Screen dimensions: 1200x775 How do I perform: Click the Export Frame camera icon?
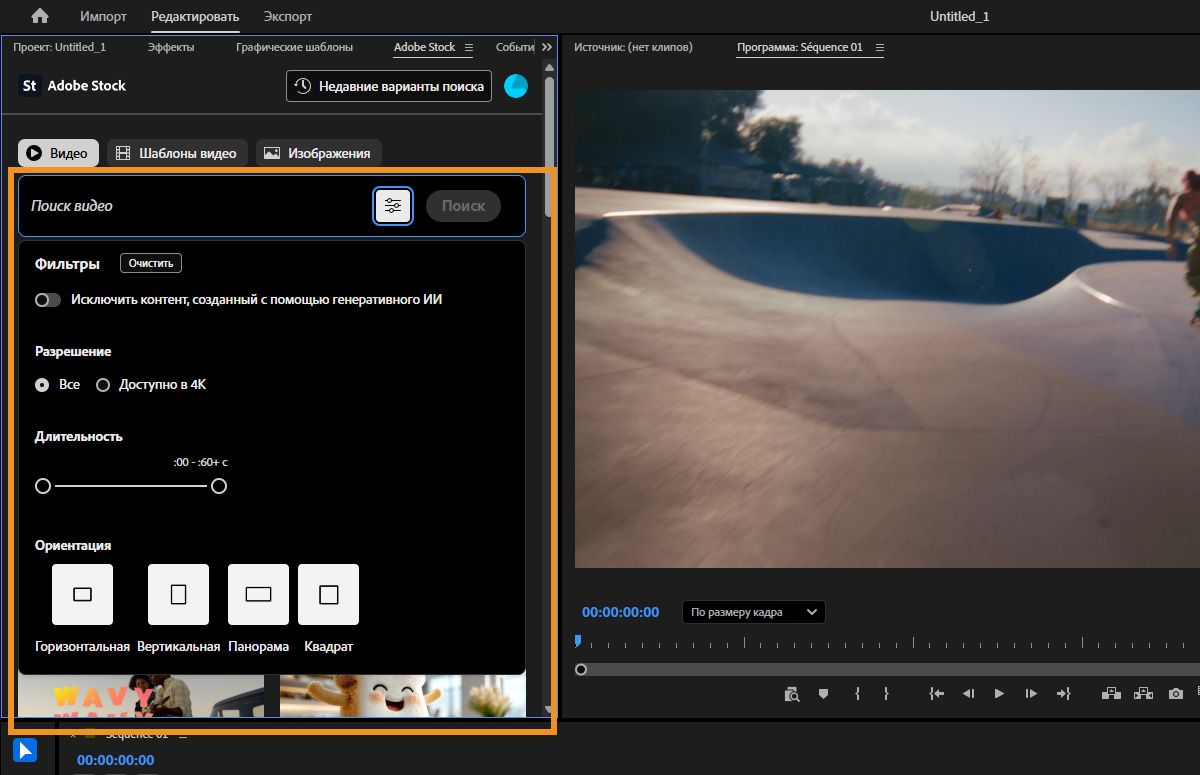[1175, 693]
